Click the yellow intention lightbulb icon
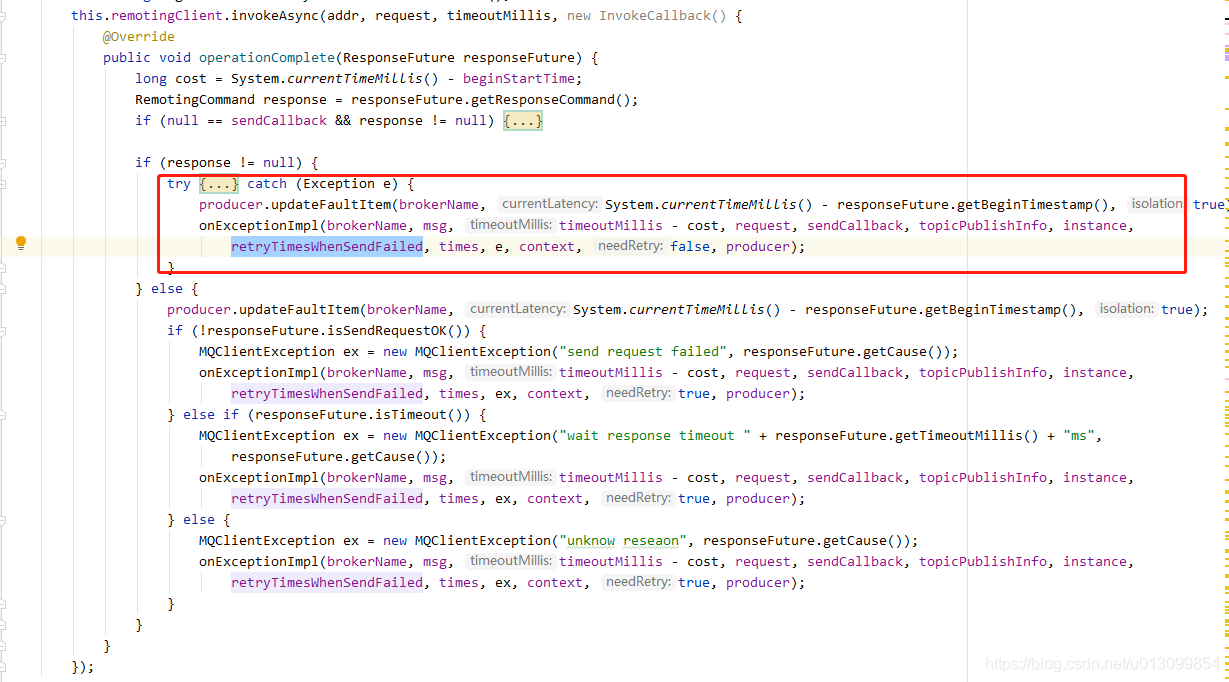1229x682 pixels. pos(22,241)
